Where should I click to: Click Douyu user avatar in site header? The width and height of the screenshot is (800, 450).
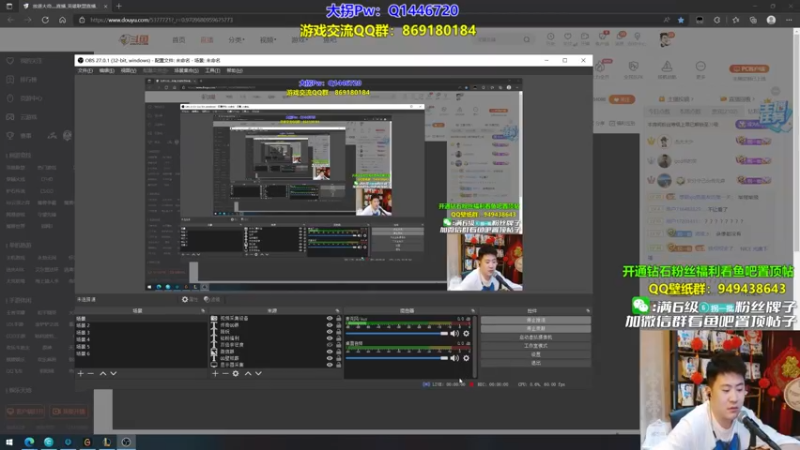click(665, 39)
